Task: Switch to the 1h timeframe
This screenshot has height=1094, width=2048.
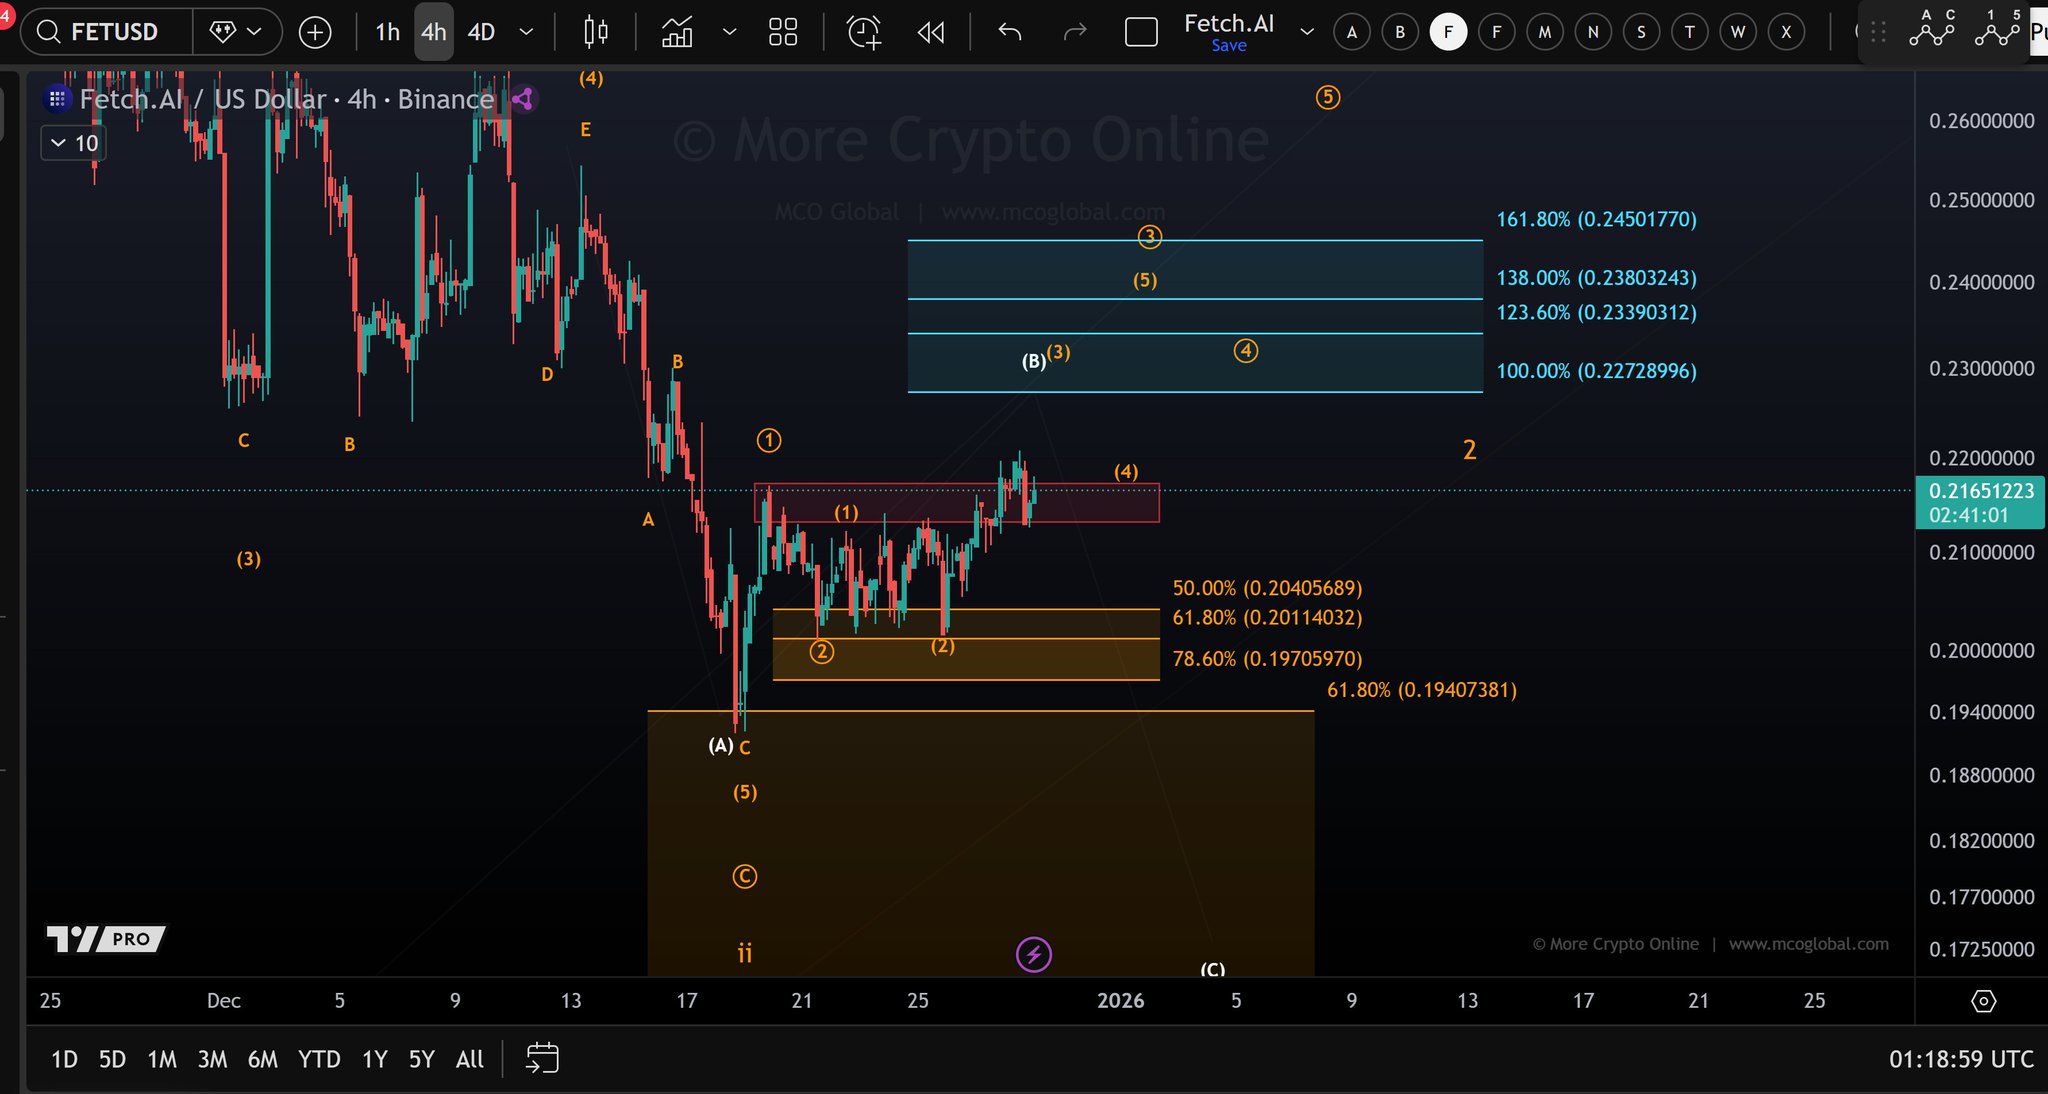Action: tap(387, 32)
